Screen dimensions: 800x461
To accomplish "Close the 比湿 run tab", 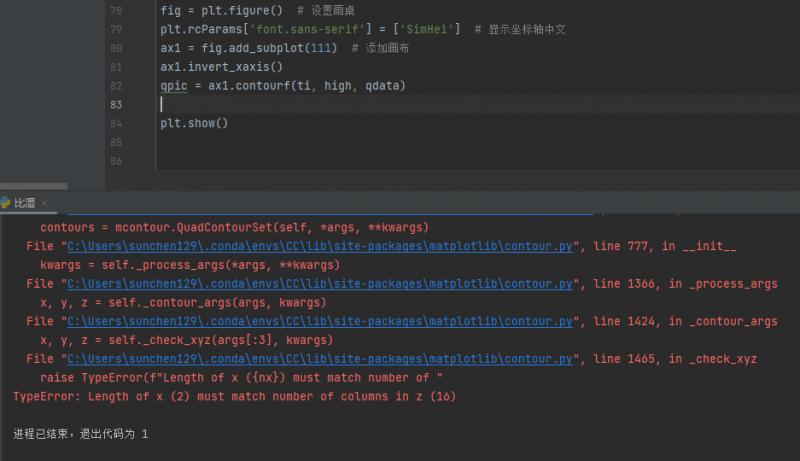I will point(44,203).
